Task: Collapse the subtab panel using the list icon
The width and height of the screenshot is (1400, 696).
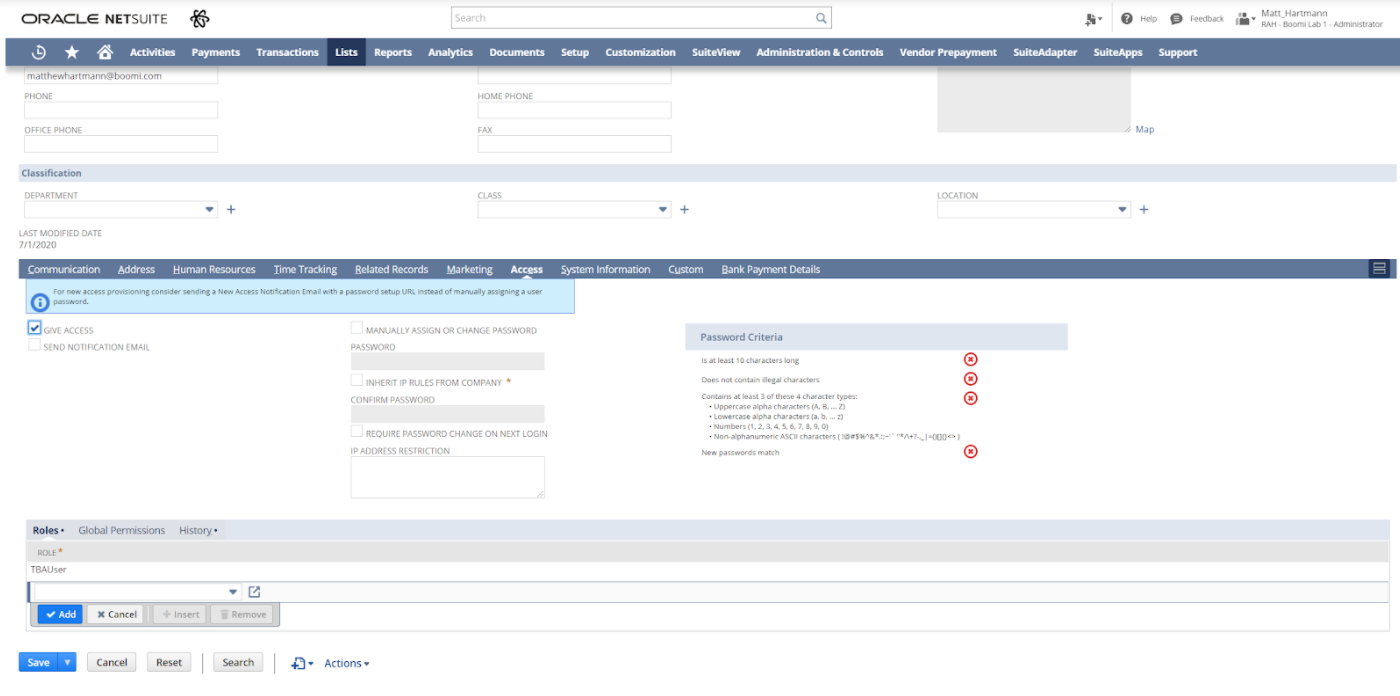Action: [x=1380, y=268]
